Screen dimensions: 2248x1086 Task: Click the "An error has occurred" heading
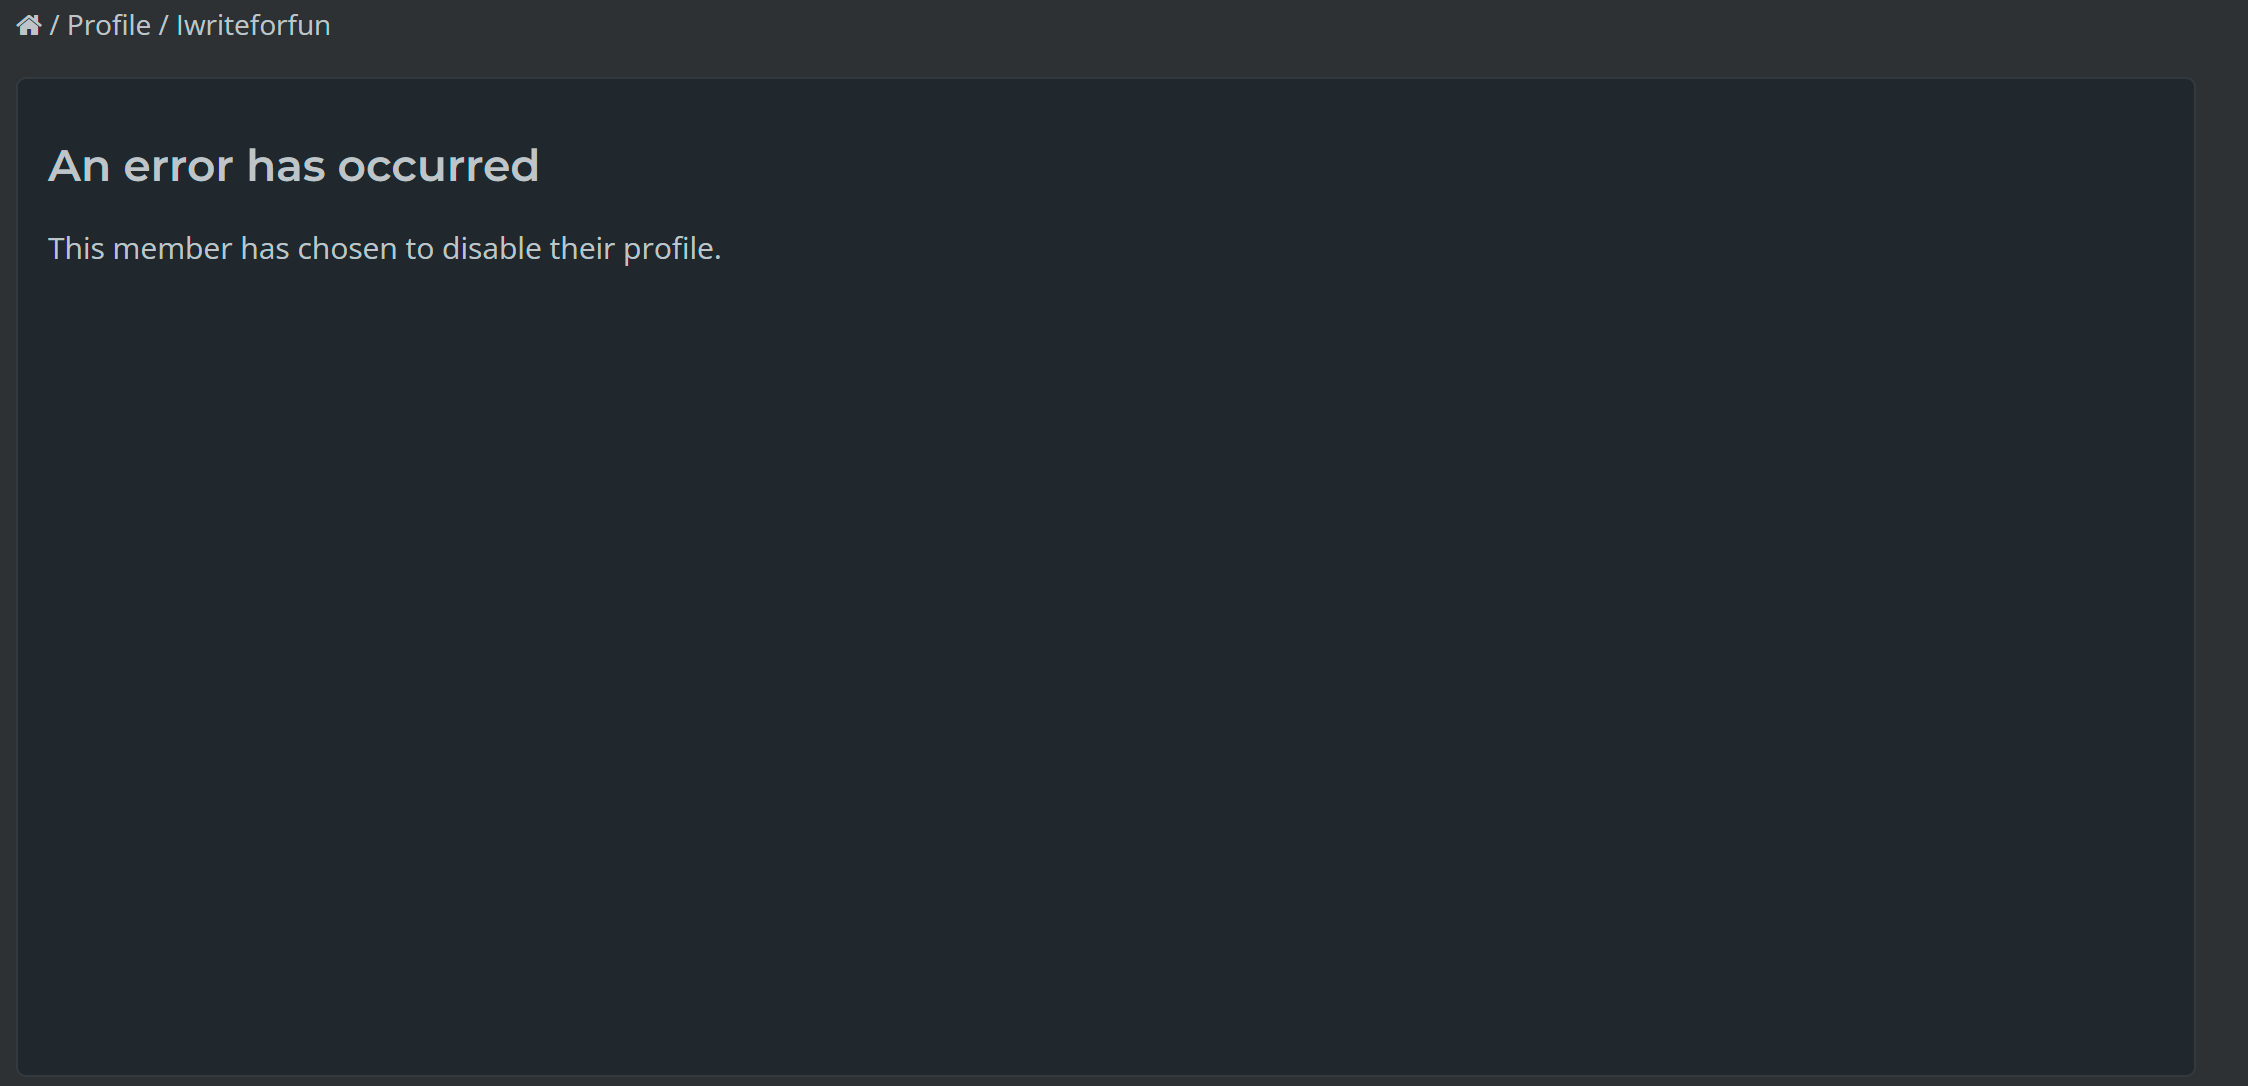(293, 166)
